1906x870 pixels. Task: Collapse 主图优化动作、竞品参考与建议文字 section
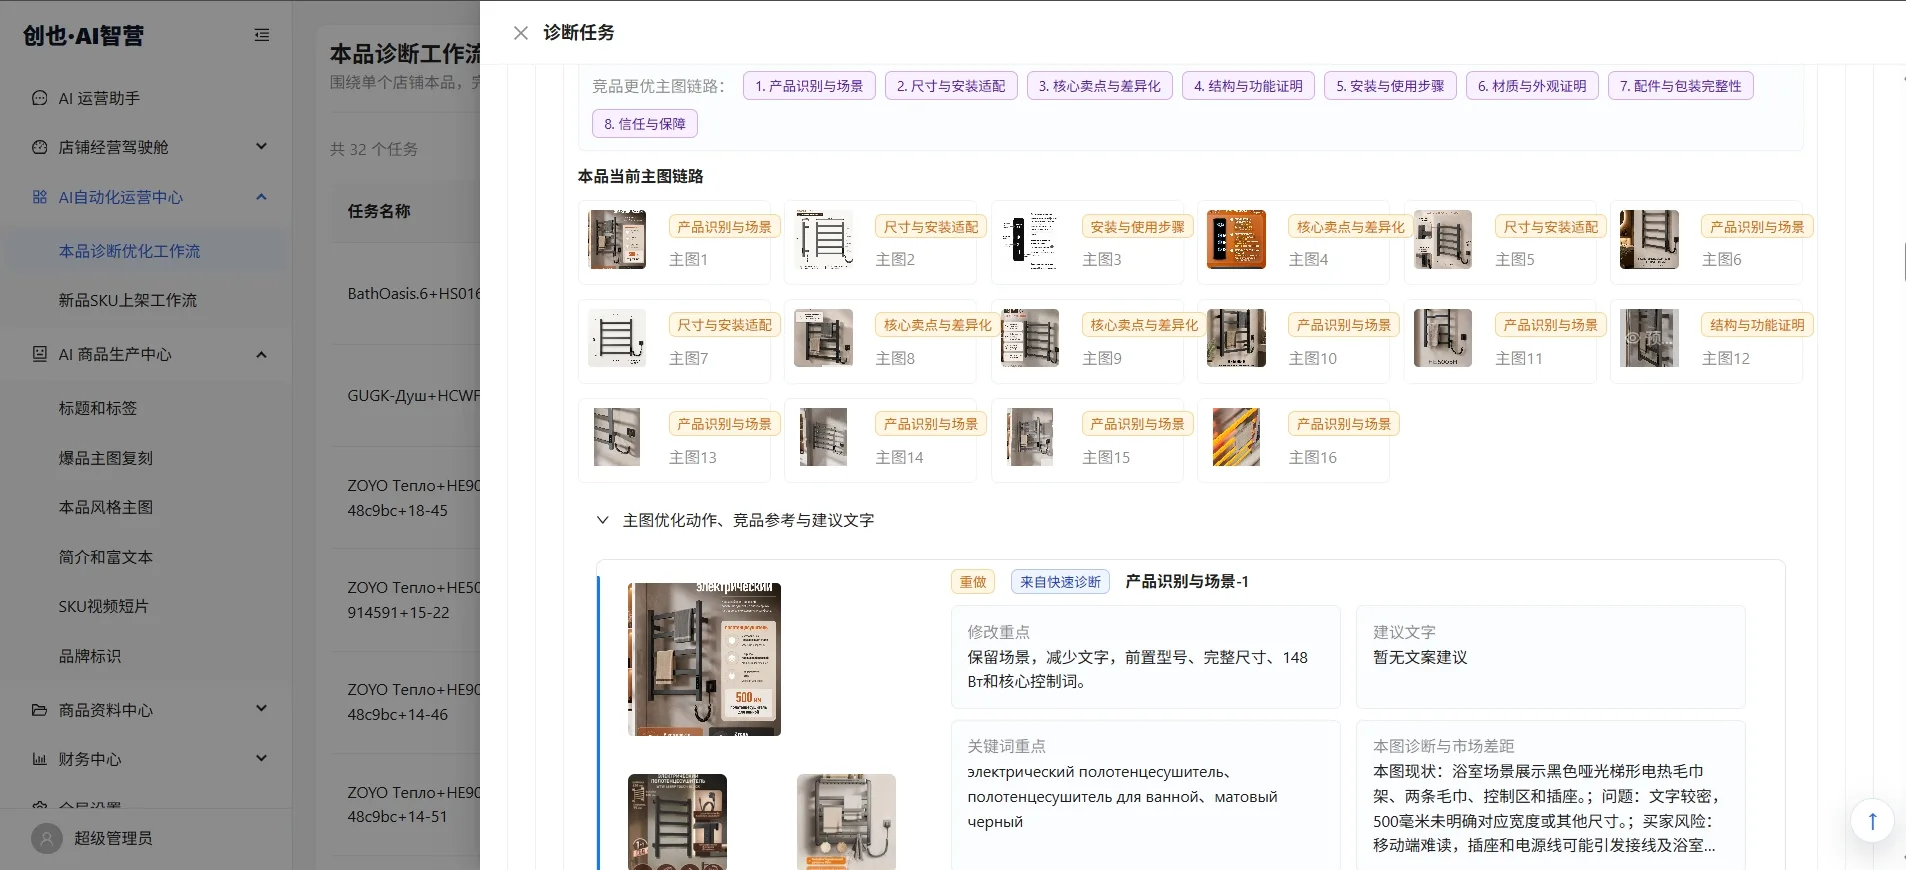(x=602, y=520)
